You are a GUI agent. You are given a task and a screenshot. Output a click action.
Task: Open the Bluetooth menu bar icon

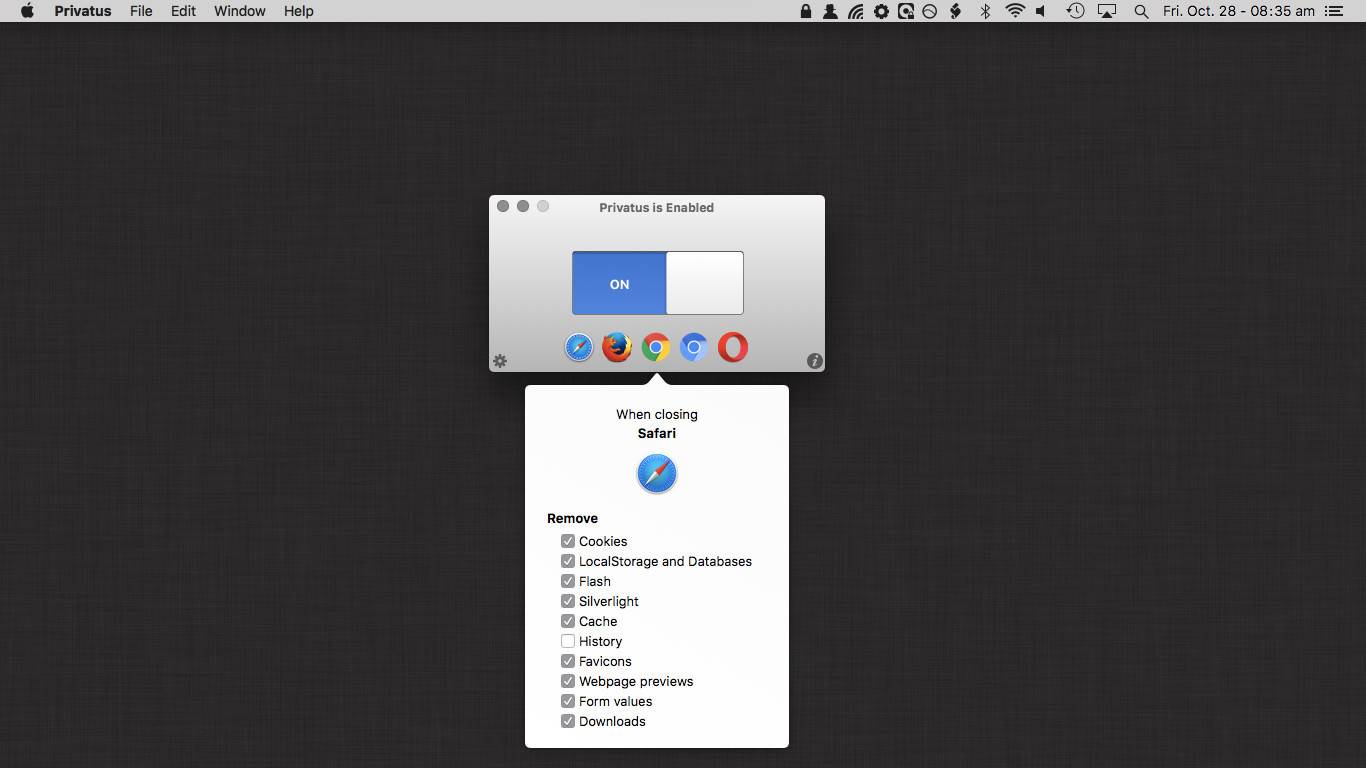[x=985, y=11]
